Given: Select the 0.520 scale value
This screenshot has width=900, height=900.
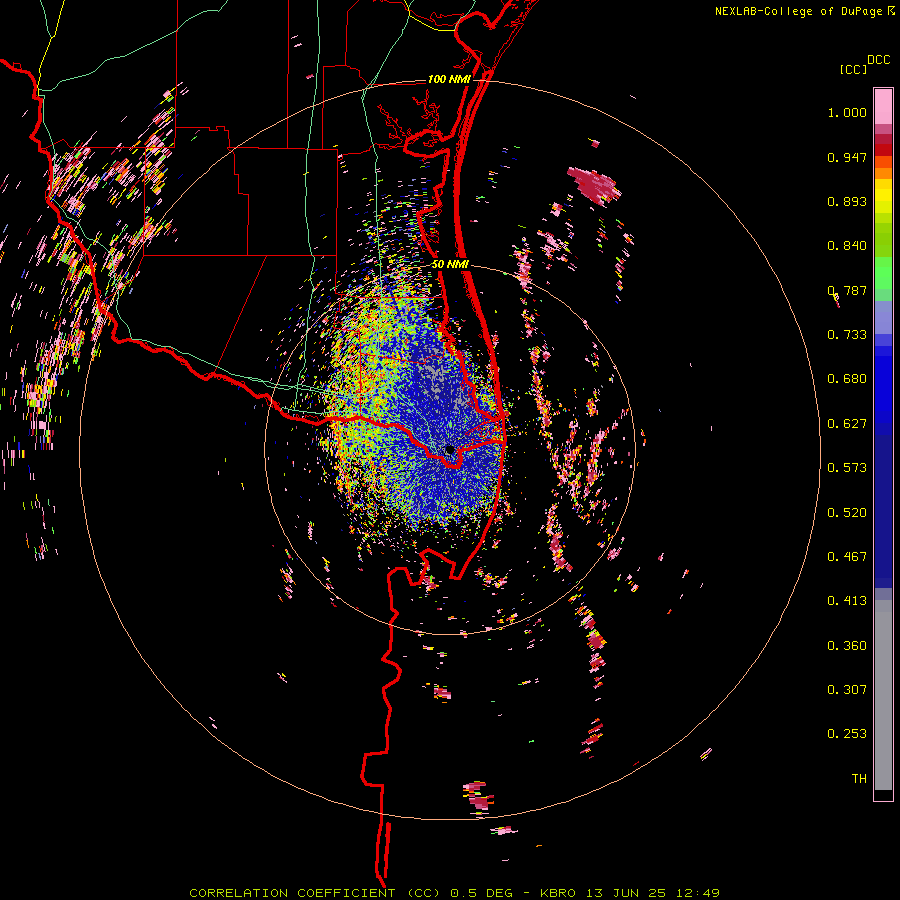Looking at the screenshot, I should pyautogui.click(x=847, y=513).
